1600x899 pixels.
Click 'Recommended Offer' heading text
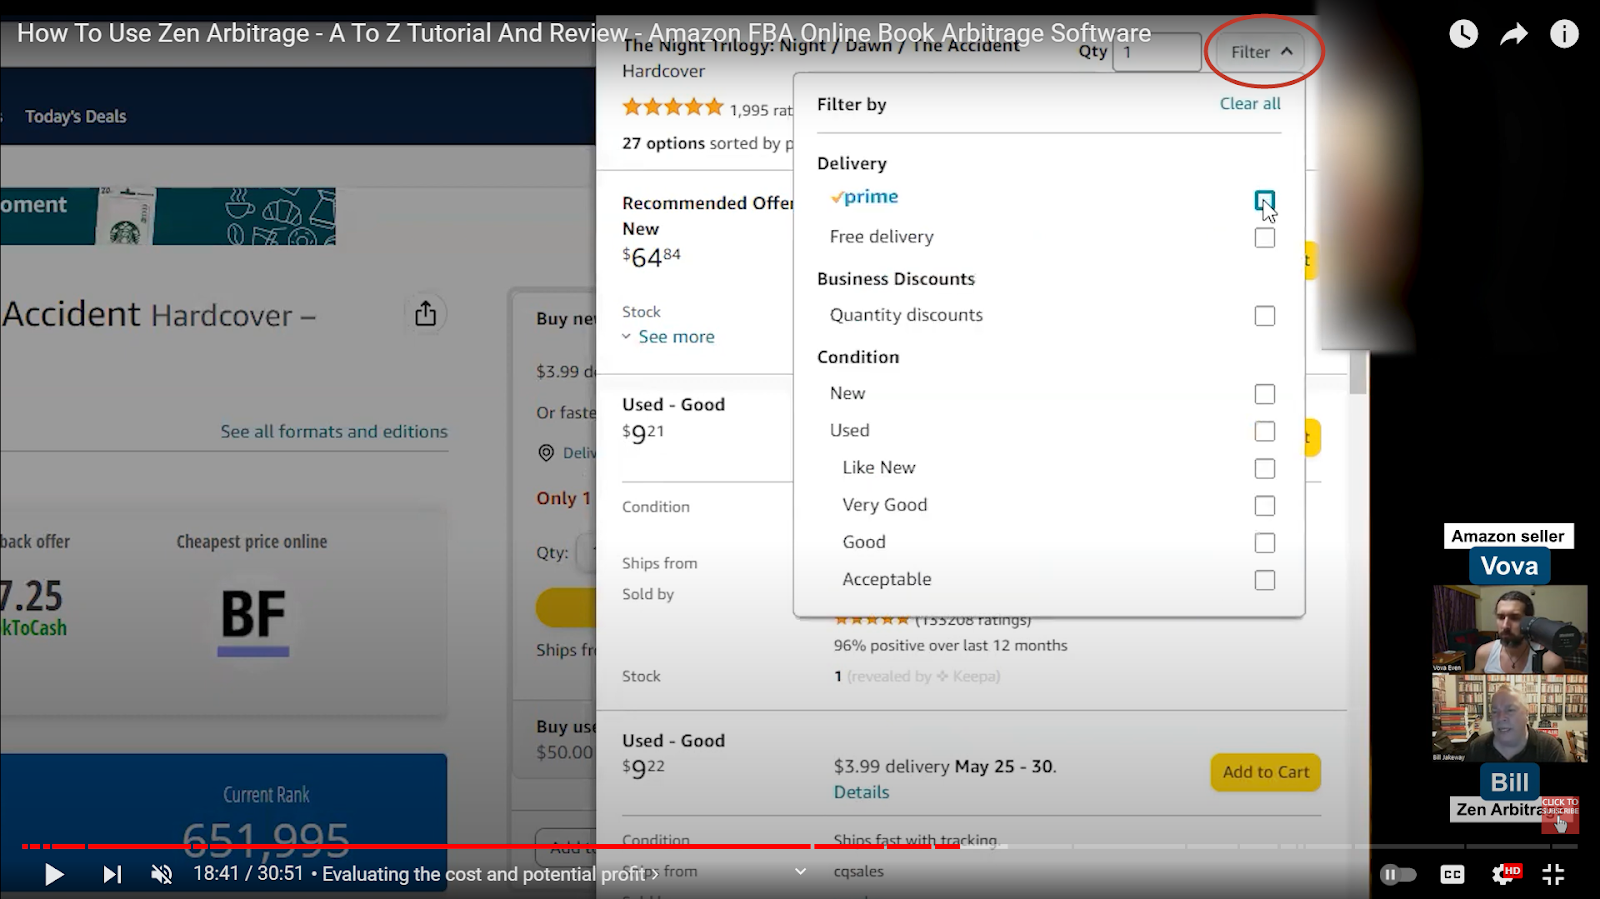pos(707,203)
